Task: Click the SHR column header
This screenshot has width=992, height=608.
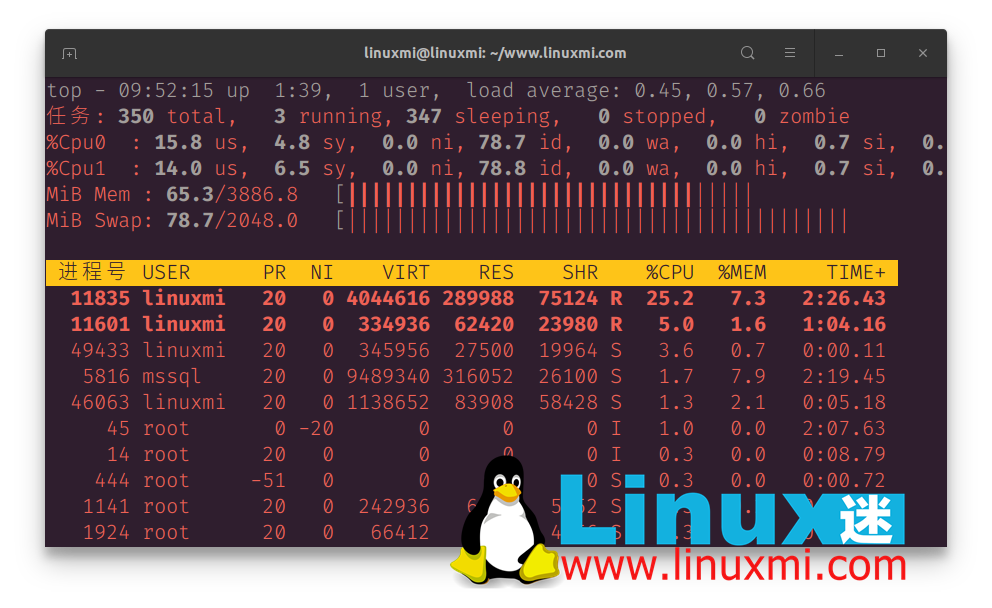Action: 580,273
